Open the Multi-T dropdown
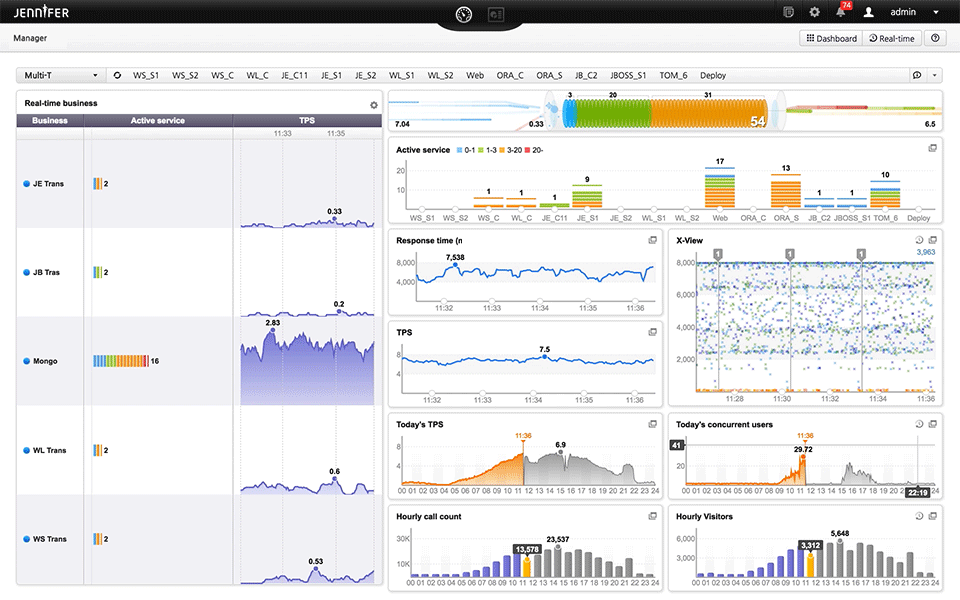The width and height of the screenshot is (960, 600). [x=60, y=75]
